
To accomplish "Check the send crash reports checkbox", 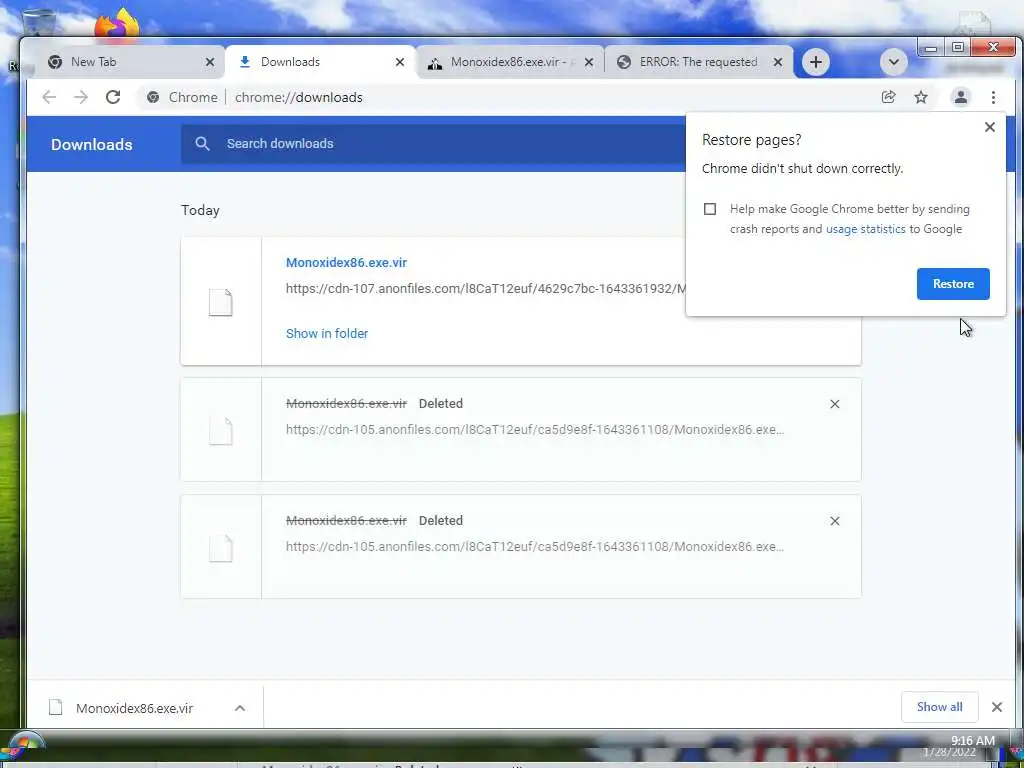I will 710,209.
